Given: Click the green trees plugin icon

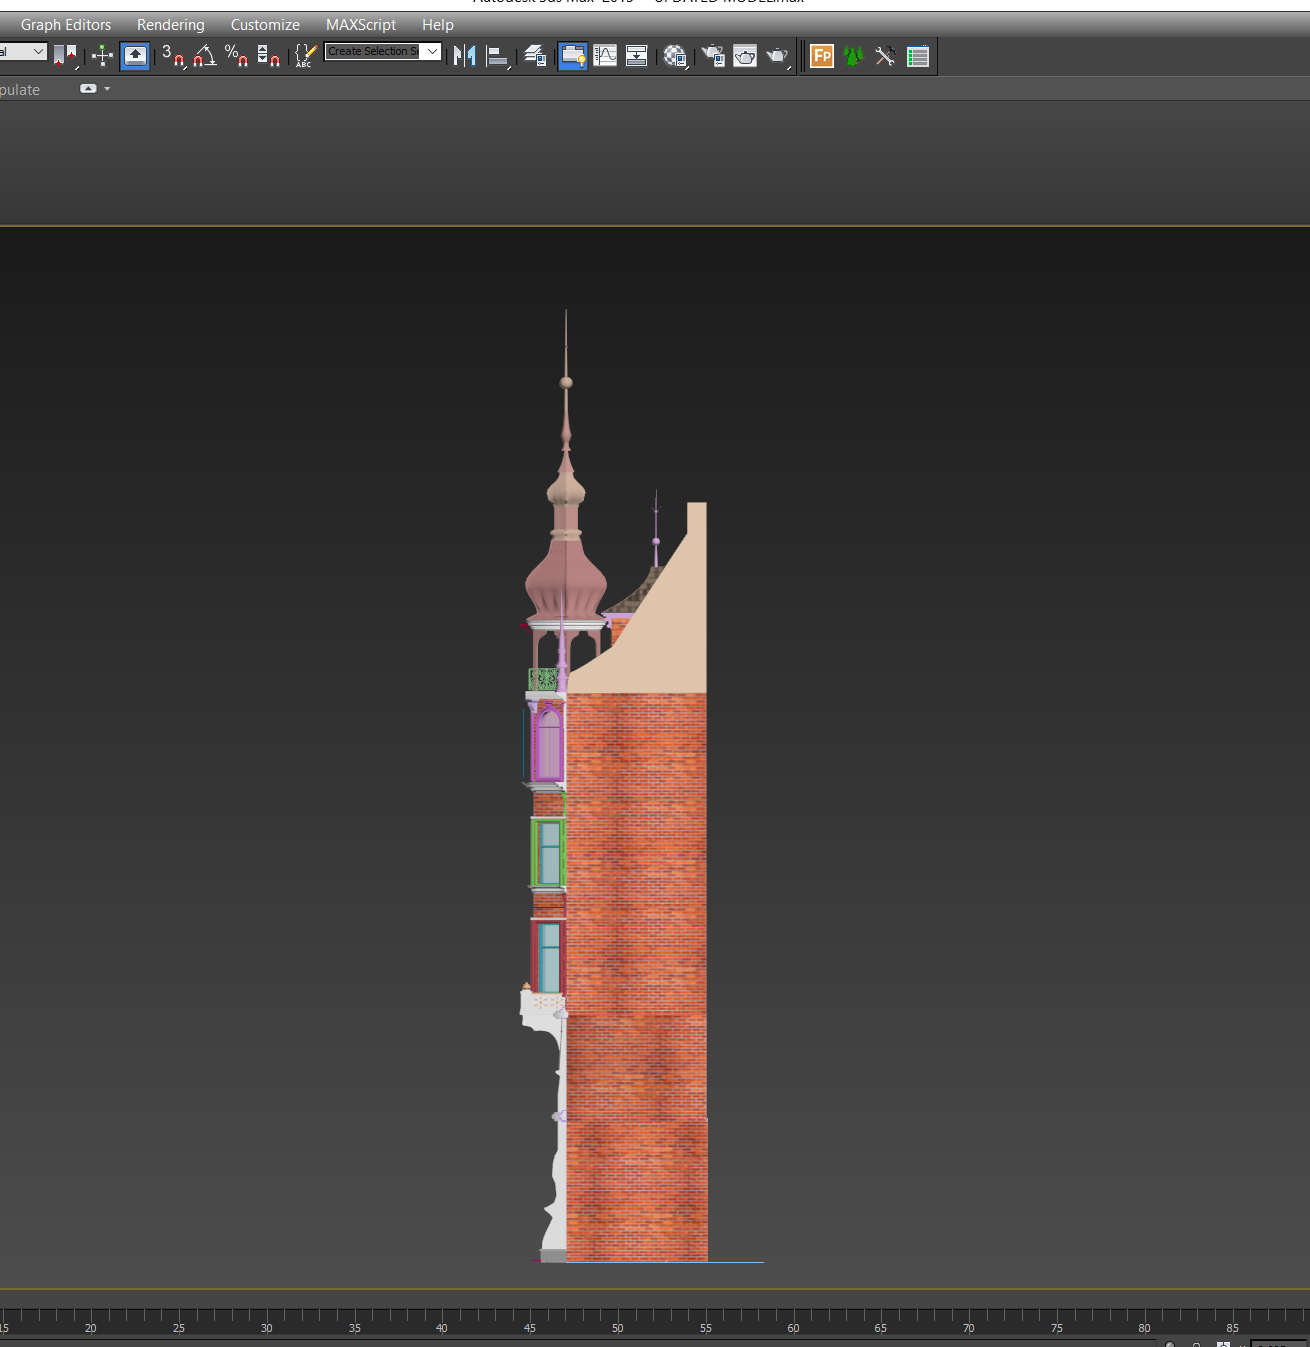Looking at the screenshot, I should pyautogui.click(x=853, y=56).
